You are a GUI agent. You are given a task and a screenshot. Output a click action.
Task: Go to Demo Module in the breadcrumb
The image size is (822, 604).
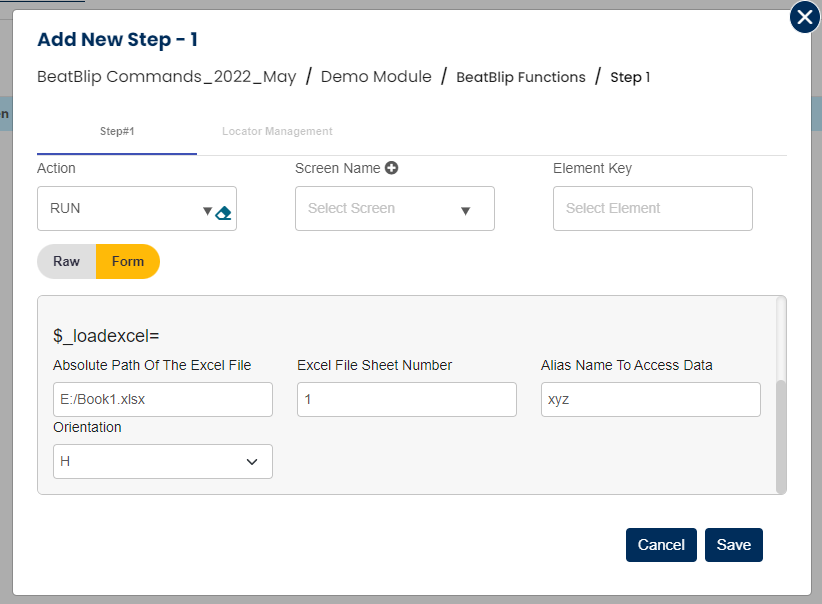376,77
